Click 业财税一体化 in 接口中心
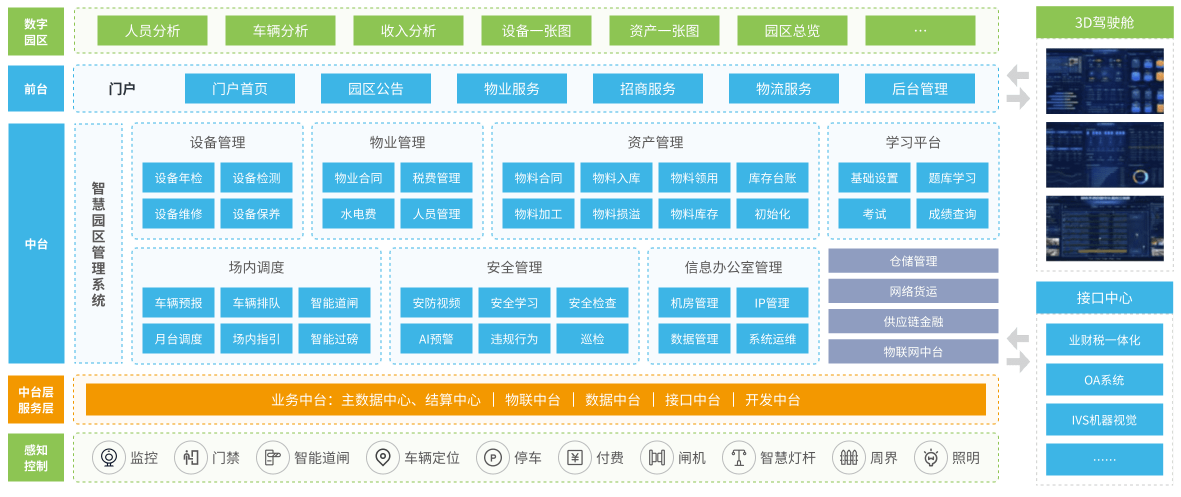 [x=1105, y=340]
